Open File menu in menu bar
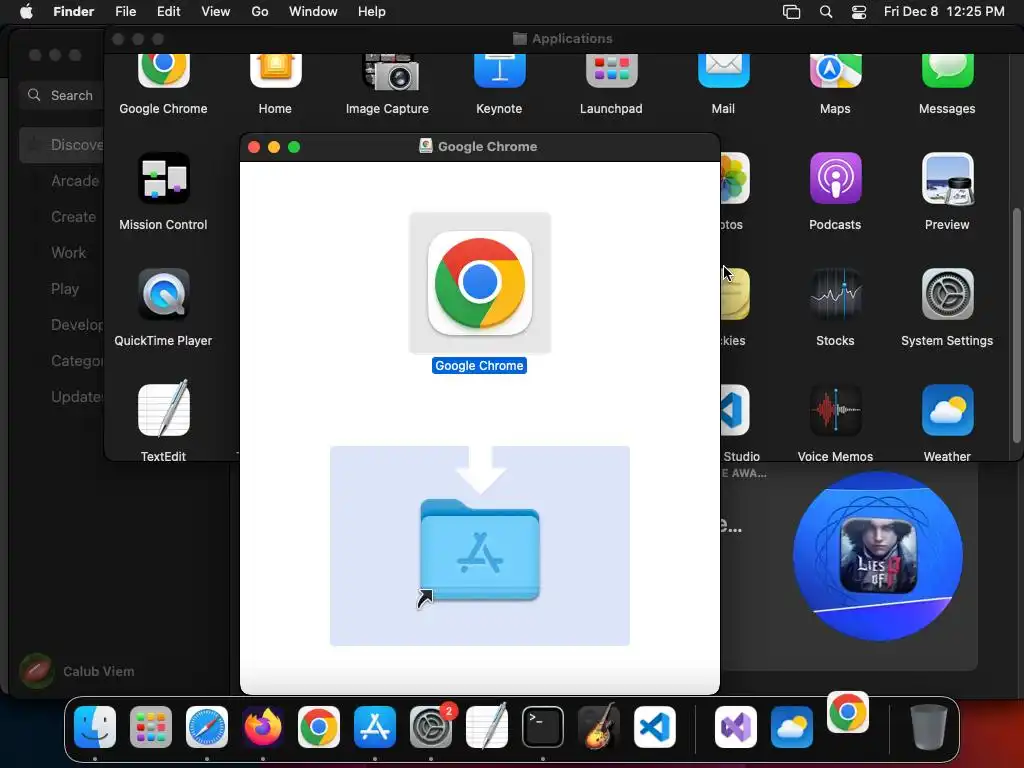The width and height of the screenshot is (1024, 768). [125, 12]
